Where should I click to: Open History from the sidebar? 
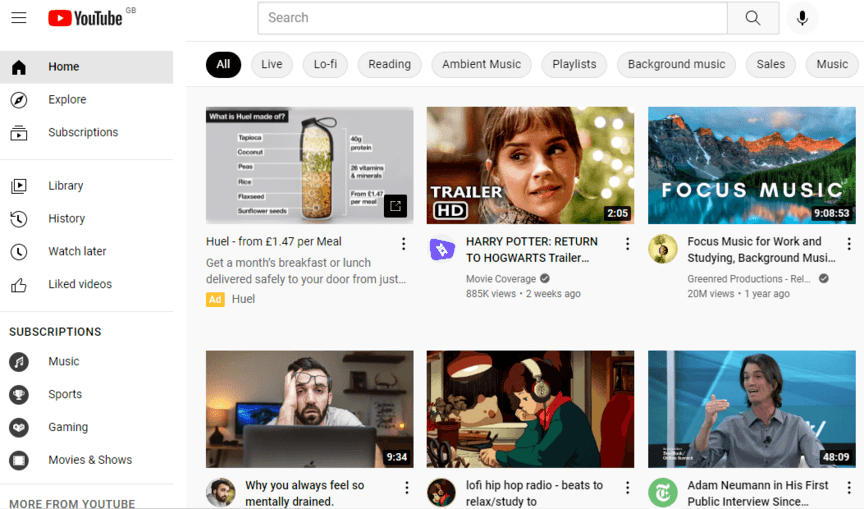pyautogui.click(x=67, y=219)
